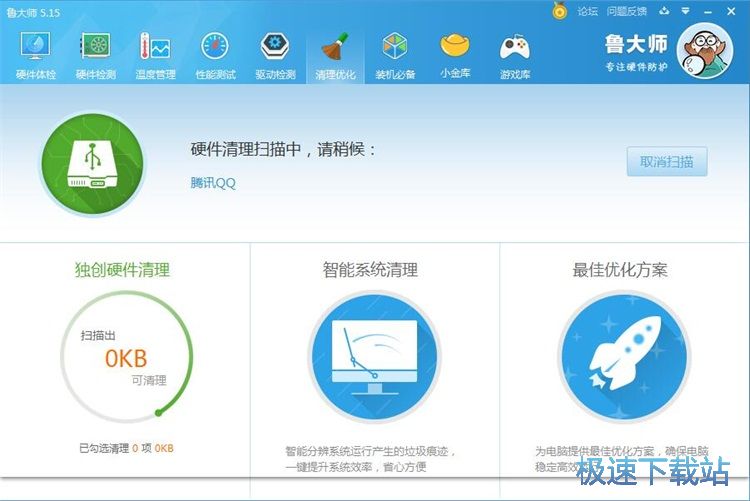This screenshot has height=501, width=750.
Task: Click the circular scan progress ring
Action: click(127, 357)
